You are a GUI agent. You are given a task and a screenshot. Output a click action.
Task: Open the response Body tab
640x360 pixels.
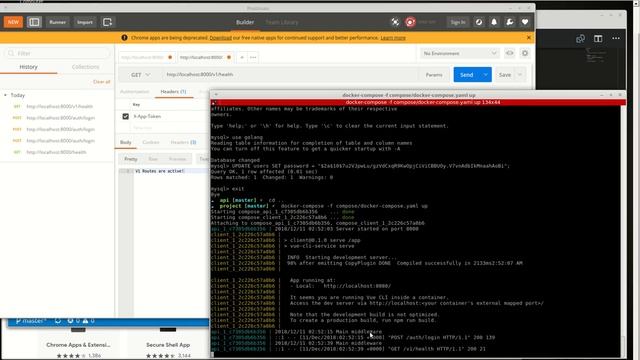point(126,142)
